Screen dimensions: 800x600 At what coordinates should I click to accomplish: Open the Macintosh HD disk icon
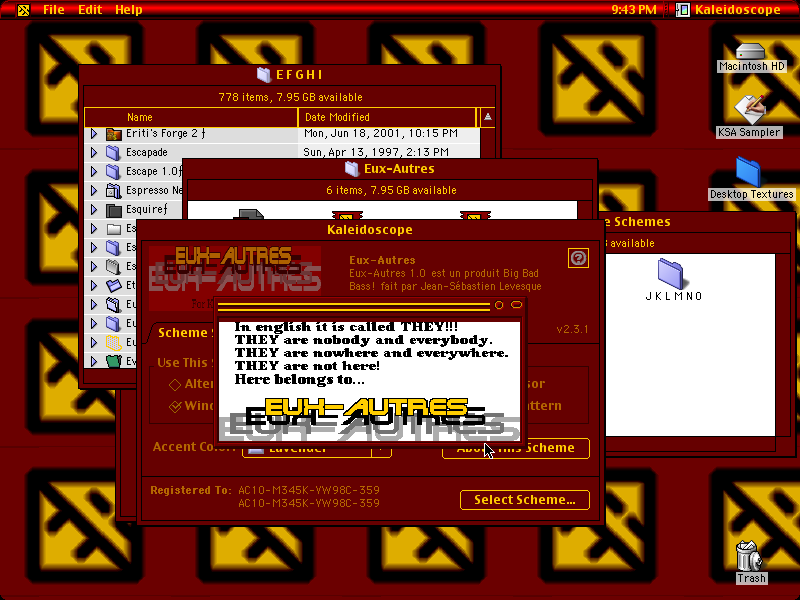click(x=750, y=52)
